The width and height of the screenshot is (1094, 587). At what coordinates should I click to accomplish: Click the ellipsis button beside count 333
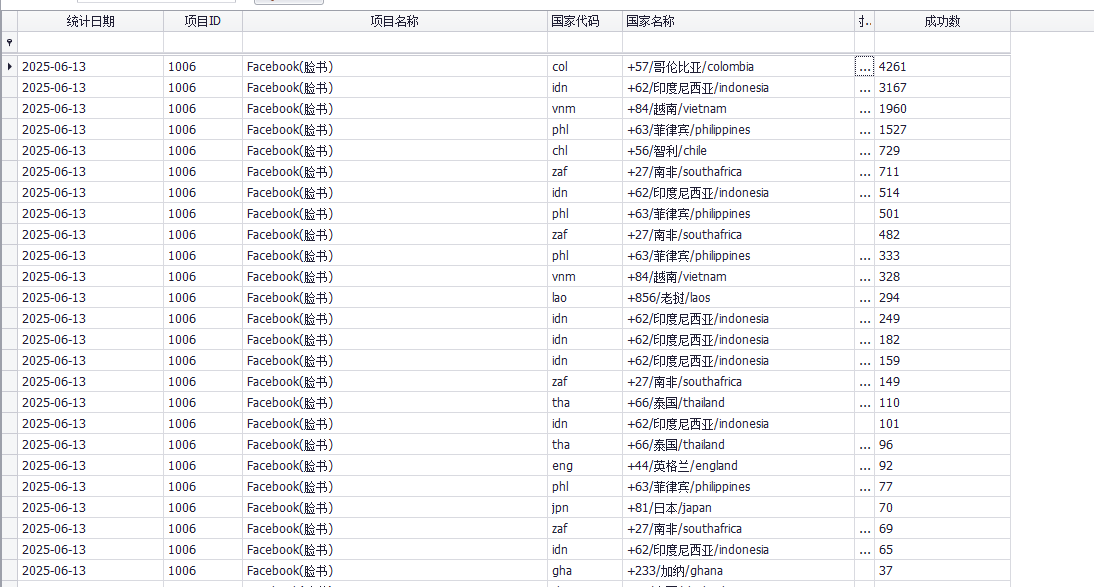click(864, 255)
